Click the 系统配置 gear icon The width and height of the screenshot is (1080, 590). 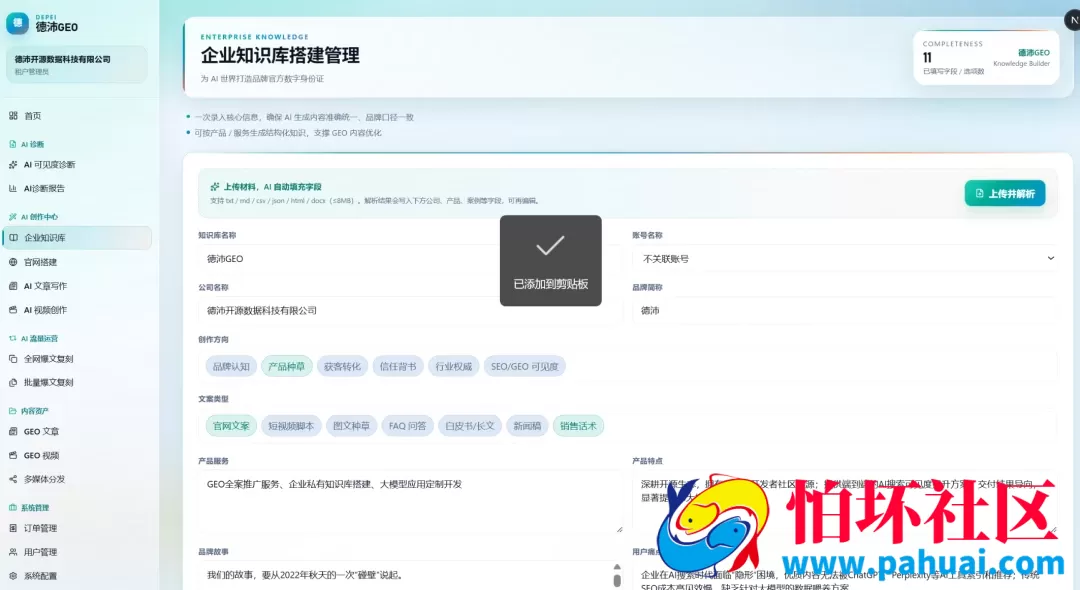pos(13,576)
